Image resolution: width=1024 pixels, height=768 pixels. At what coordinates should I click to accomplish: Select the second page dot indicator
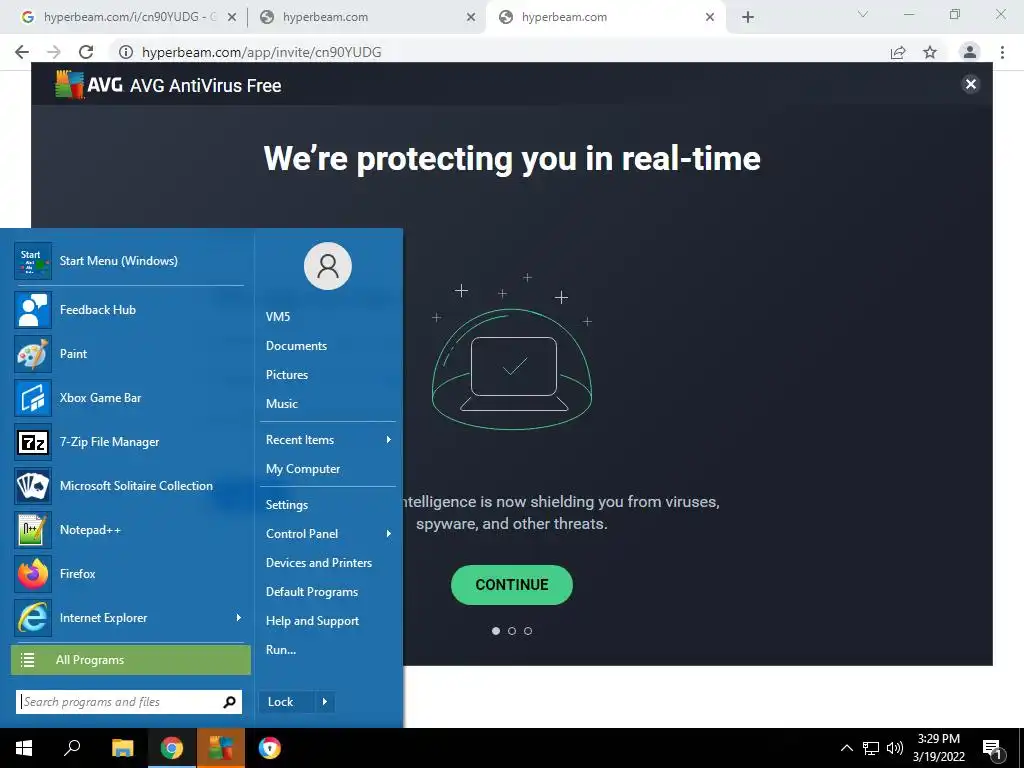(x=512, y=631)
